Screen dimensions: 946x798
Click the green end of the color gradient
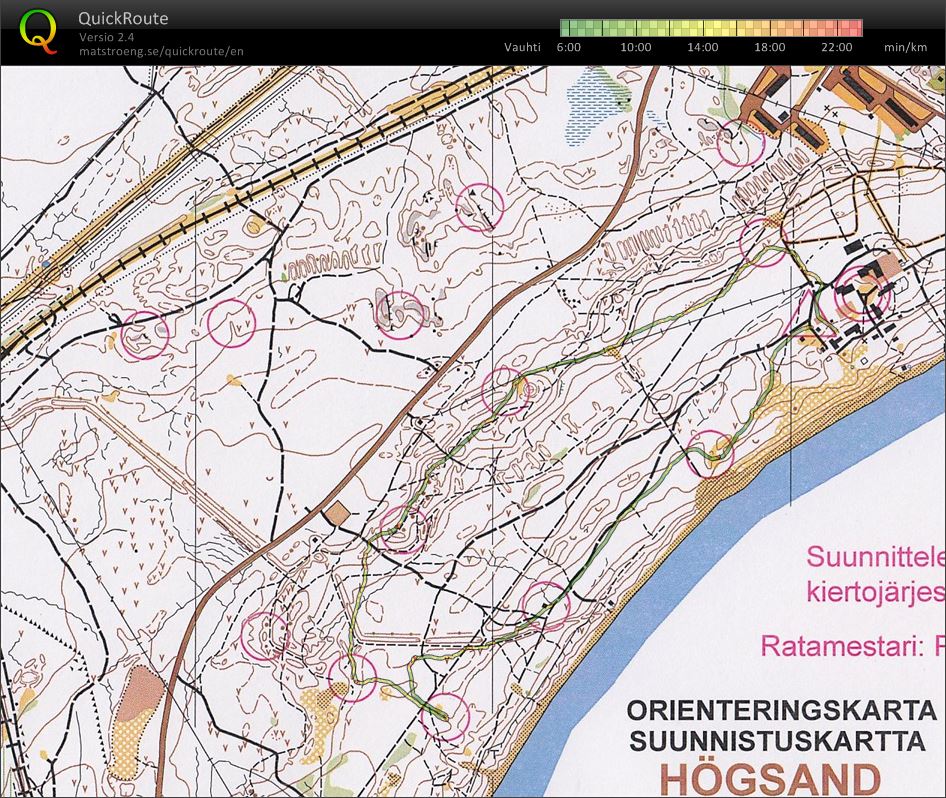568,28
